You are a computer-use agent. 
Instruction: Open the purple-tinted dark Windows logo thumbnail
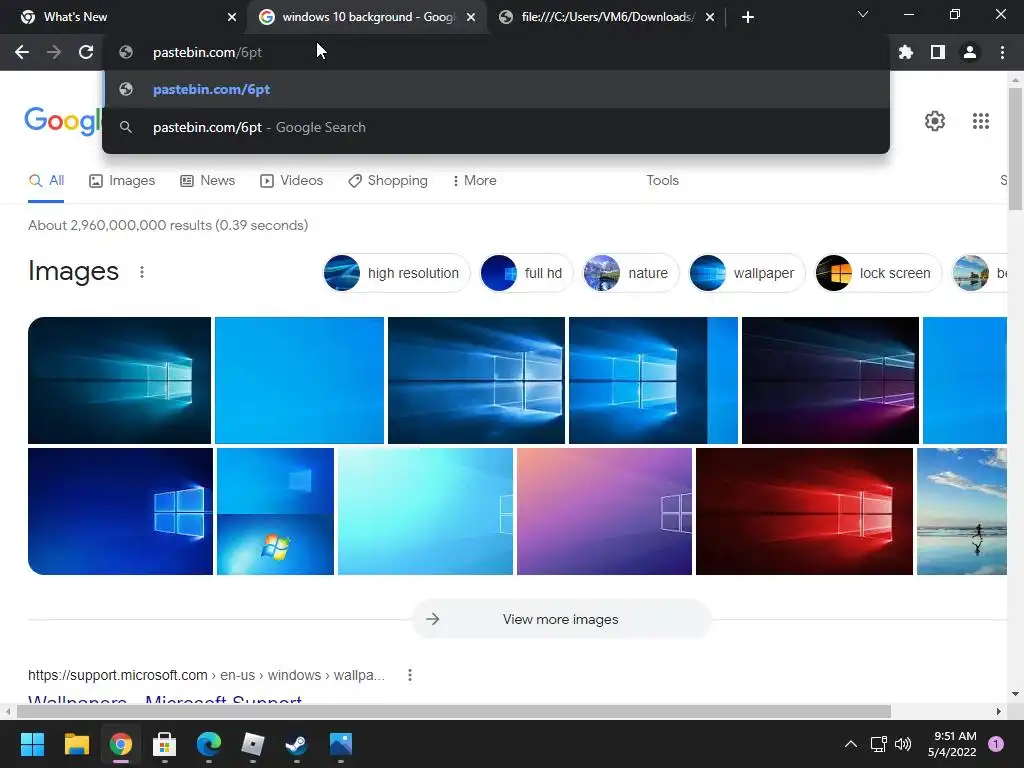pos(830,380)
